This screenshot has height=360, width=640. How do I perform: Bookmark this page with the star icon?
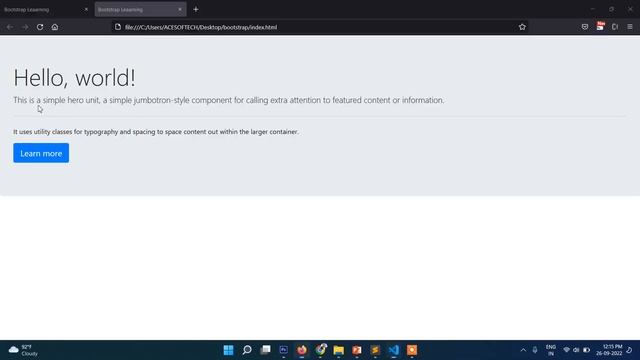coord(522,27)
